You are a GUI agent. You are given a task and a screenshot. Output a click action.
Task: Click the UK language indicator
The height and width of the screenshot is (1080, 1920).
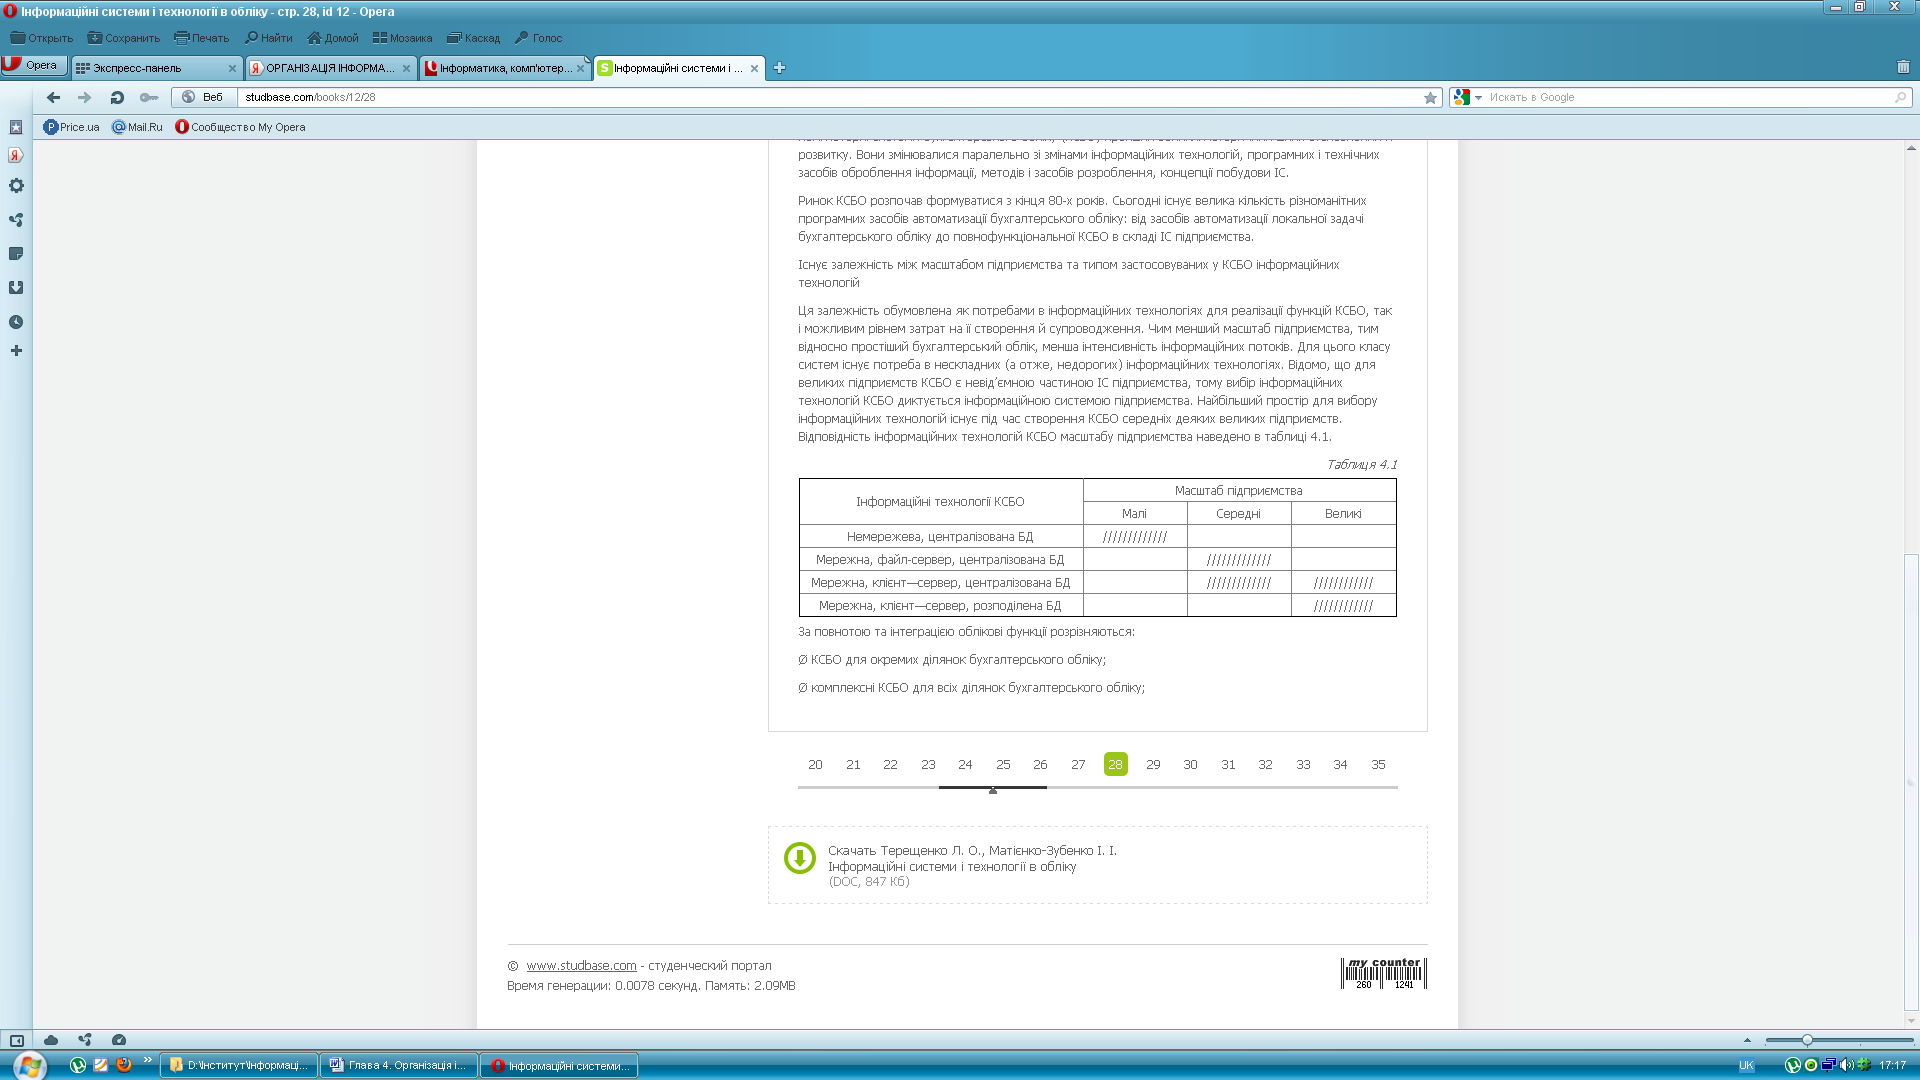[1746, 1065]
